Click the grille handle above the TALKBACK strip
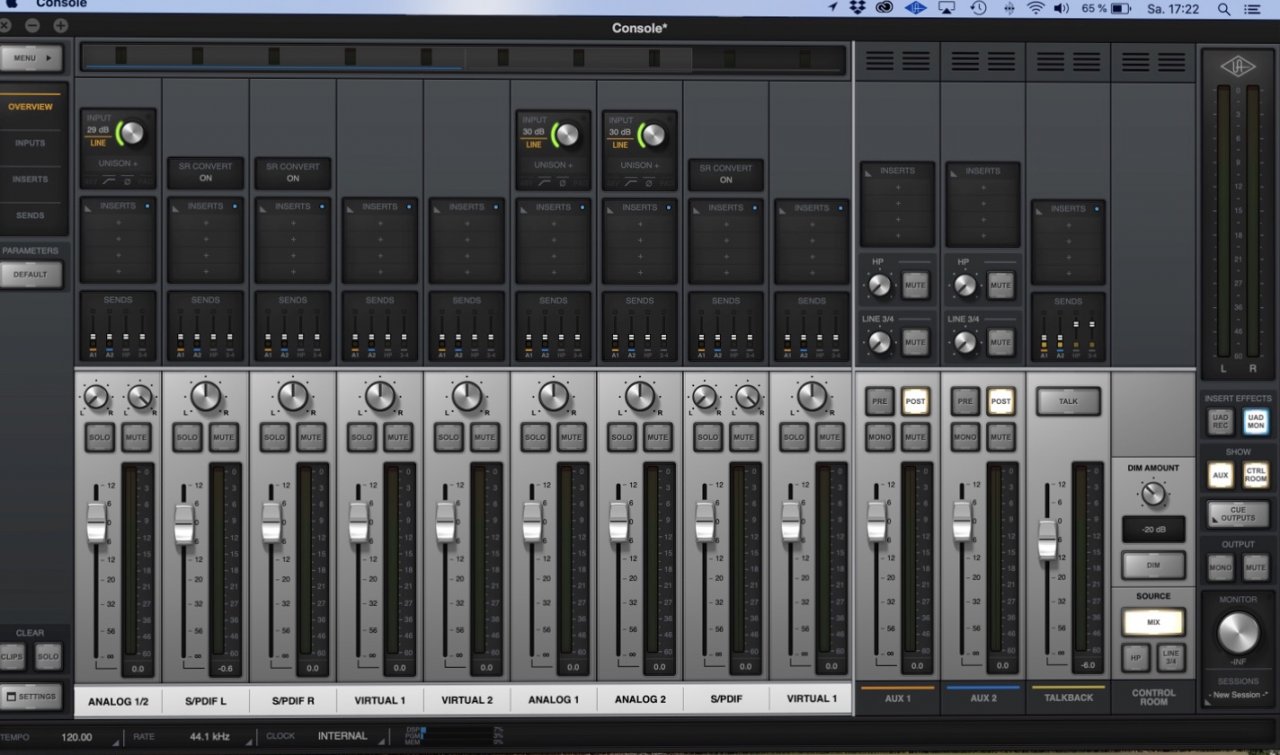The image size is (1280, 755). click(1067, 61)
